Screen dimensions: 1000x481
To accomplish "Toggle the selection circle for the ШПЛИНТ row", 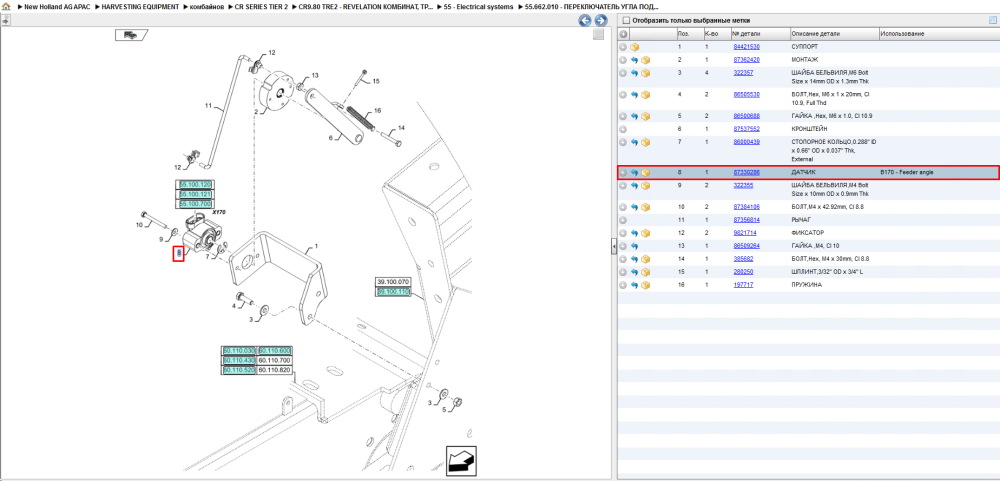I will pyautogui.click(x=624, y=272).
